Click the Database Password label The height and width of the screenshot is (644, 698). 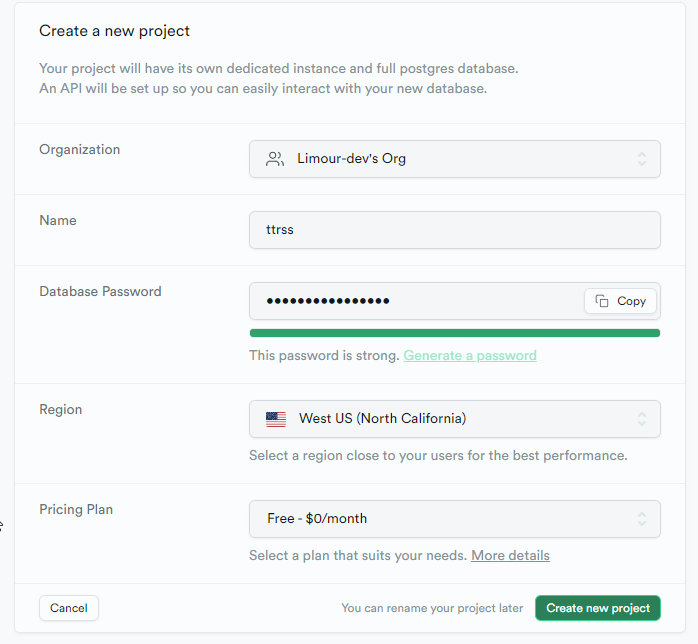(100, 292)
